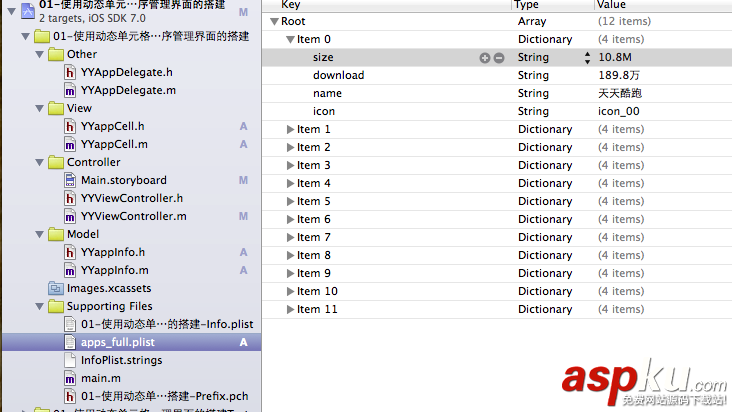
Task: Expand the Item 5 dictionary
Action: [x=290, y=202]
